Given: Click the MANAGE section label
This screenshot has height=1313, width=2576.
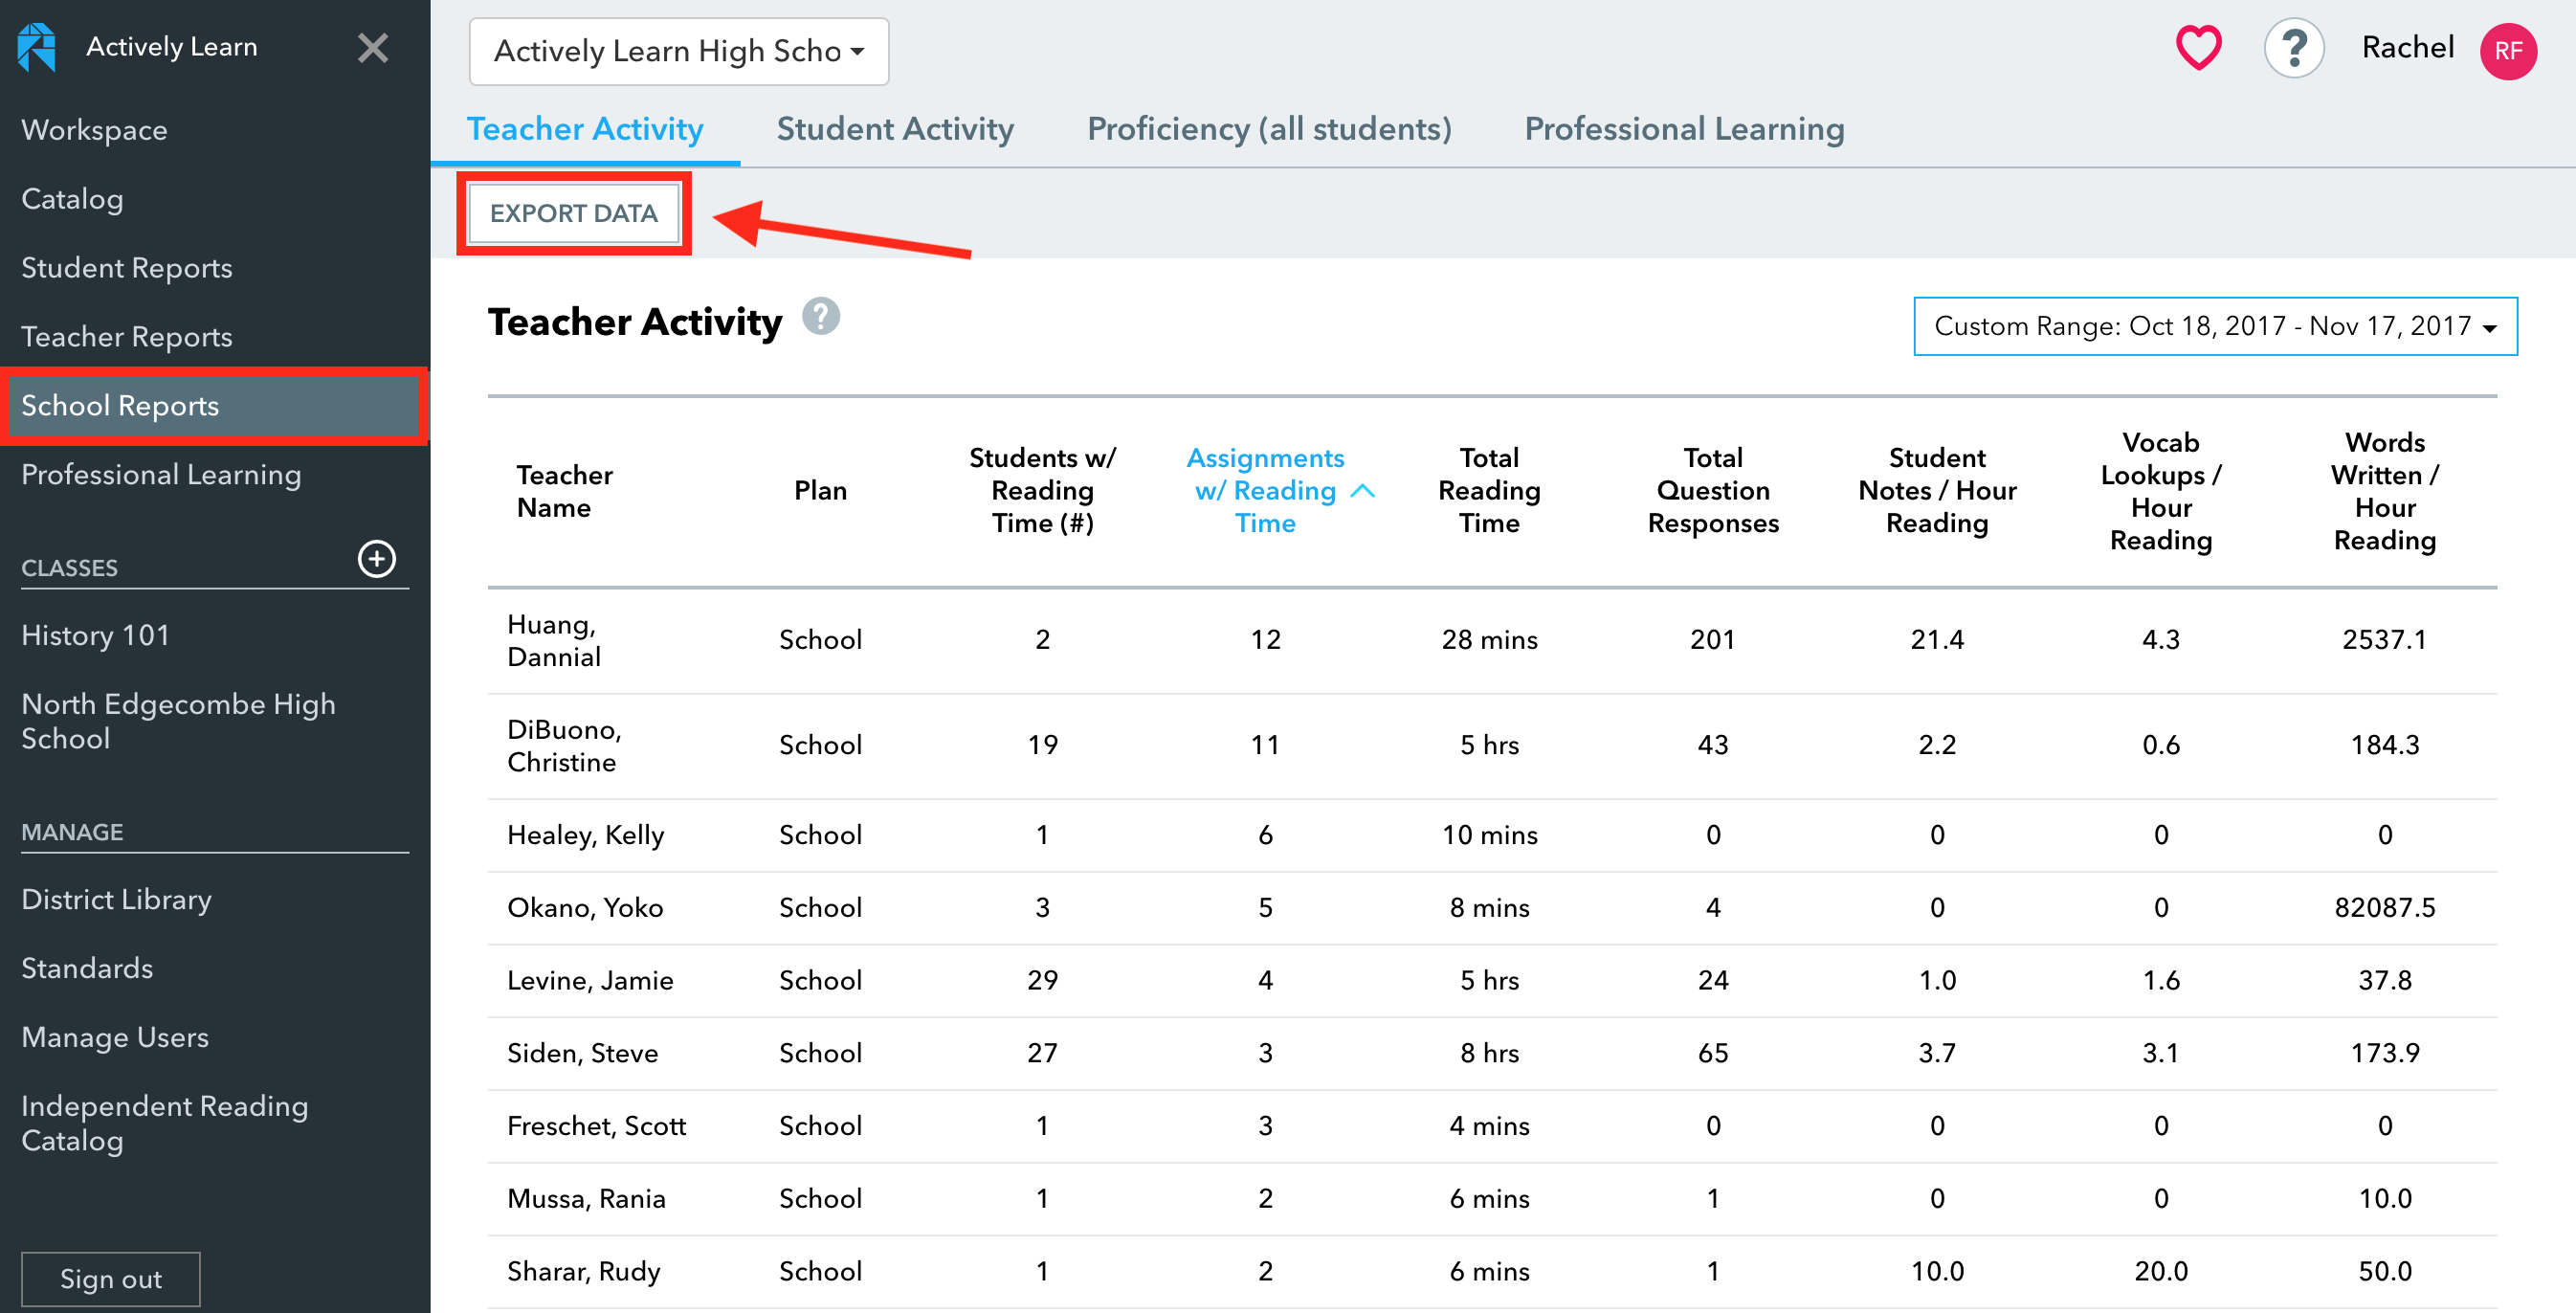Looking at the screenshot, I should point(72,832).
